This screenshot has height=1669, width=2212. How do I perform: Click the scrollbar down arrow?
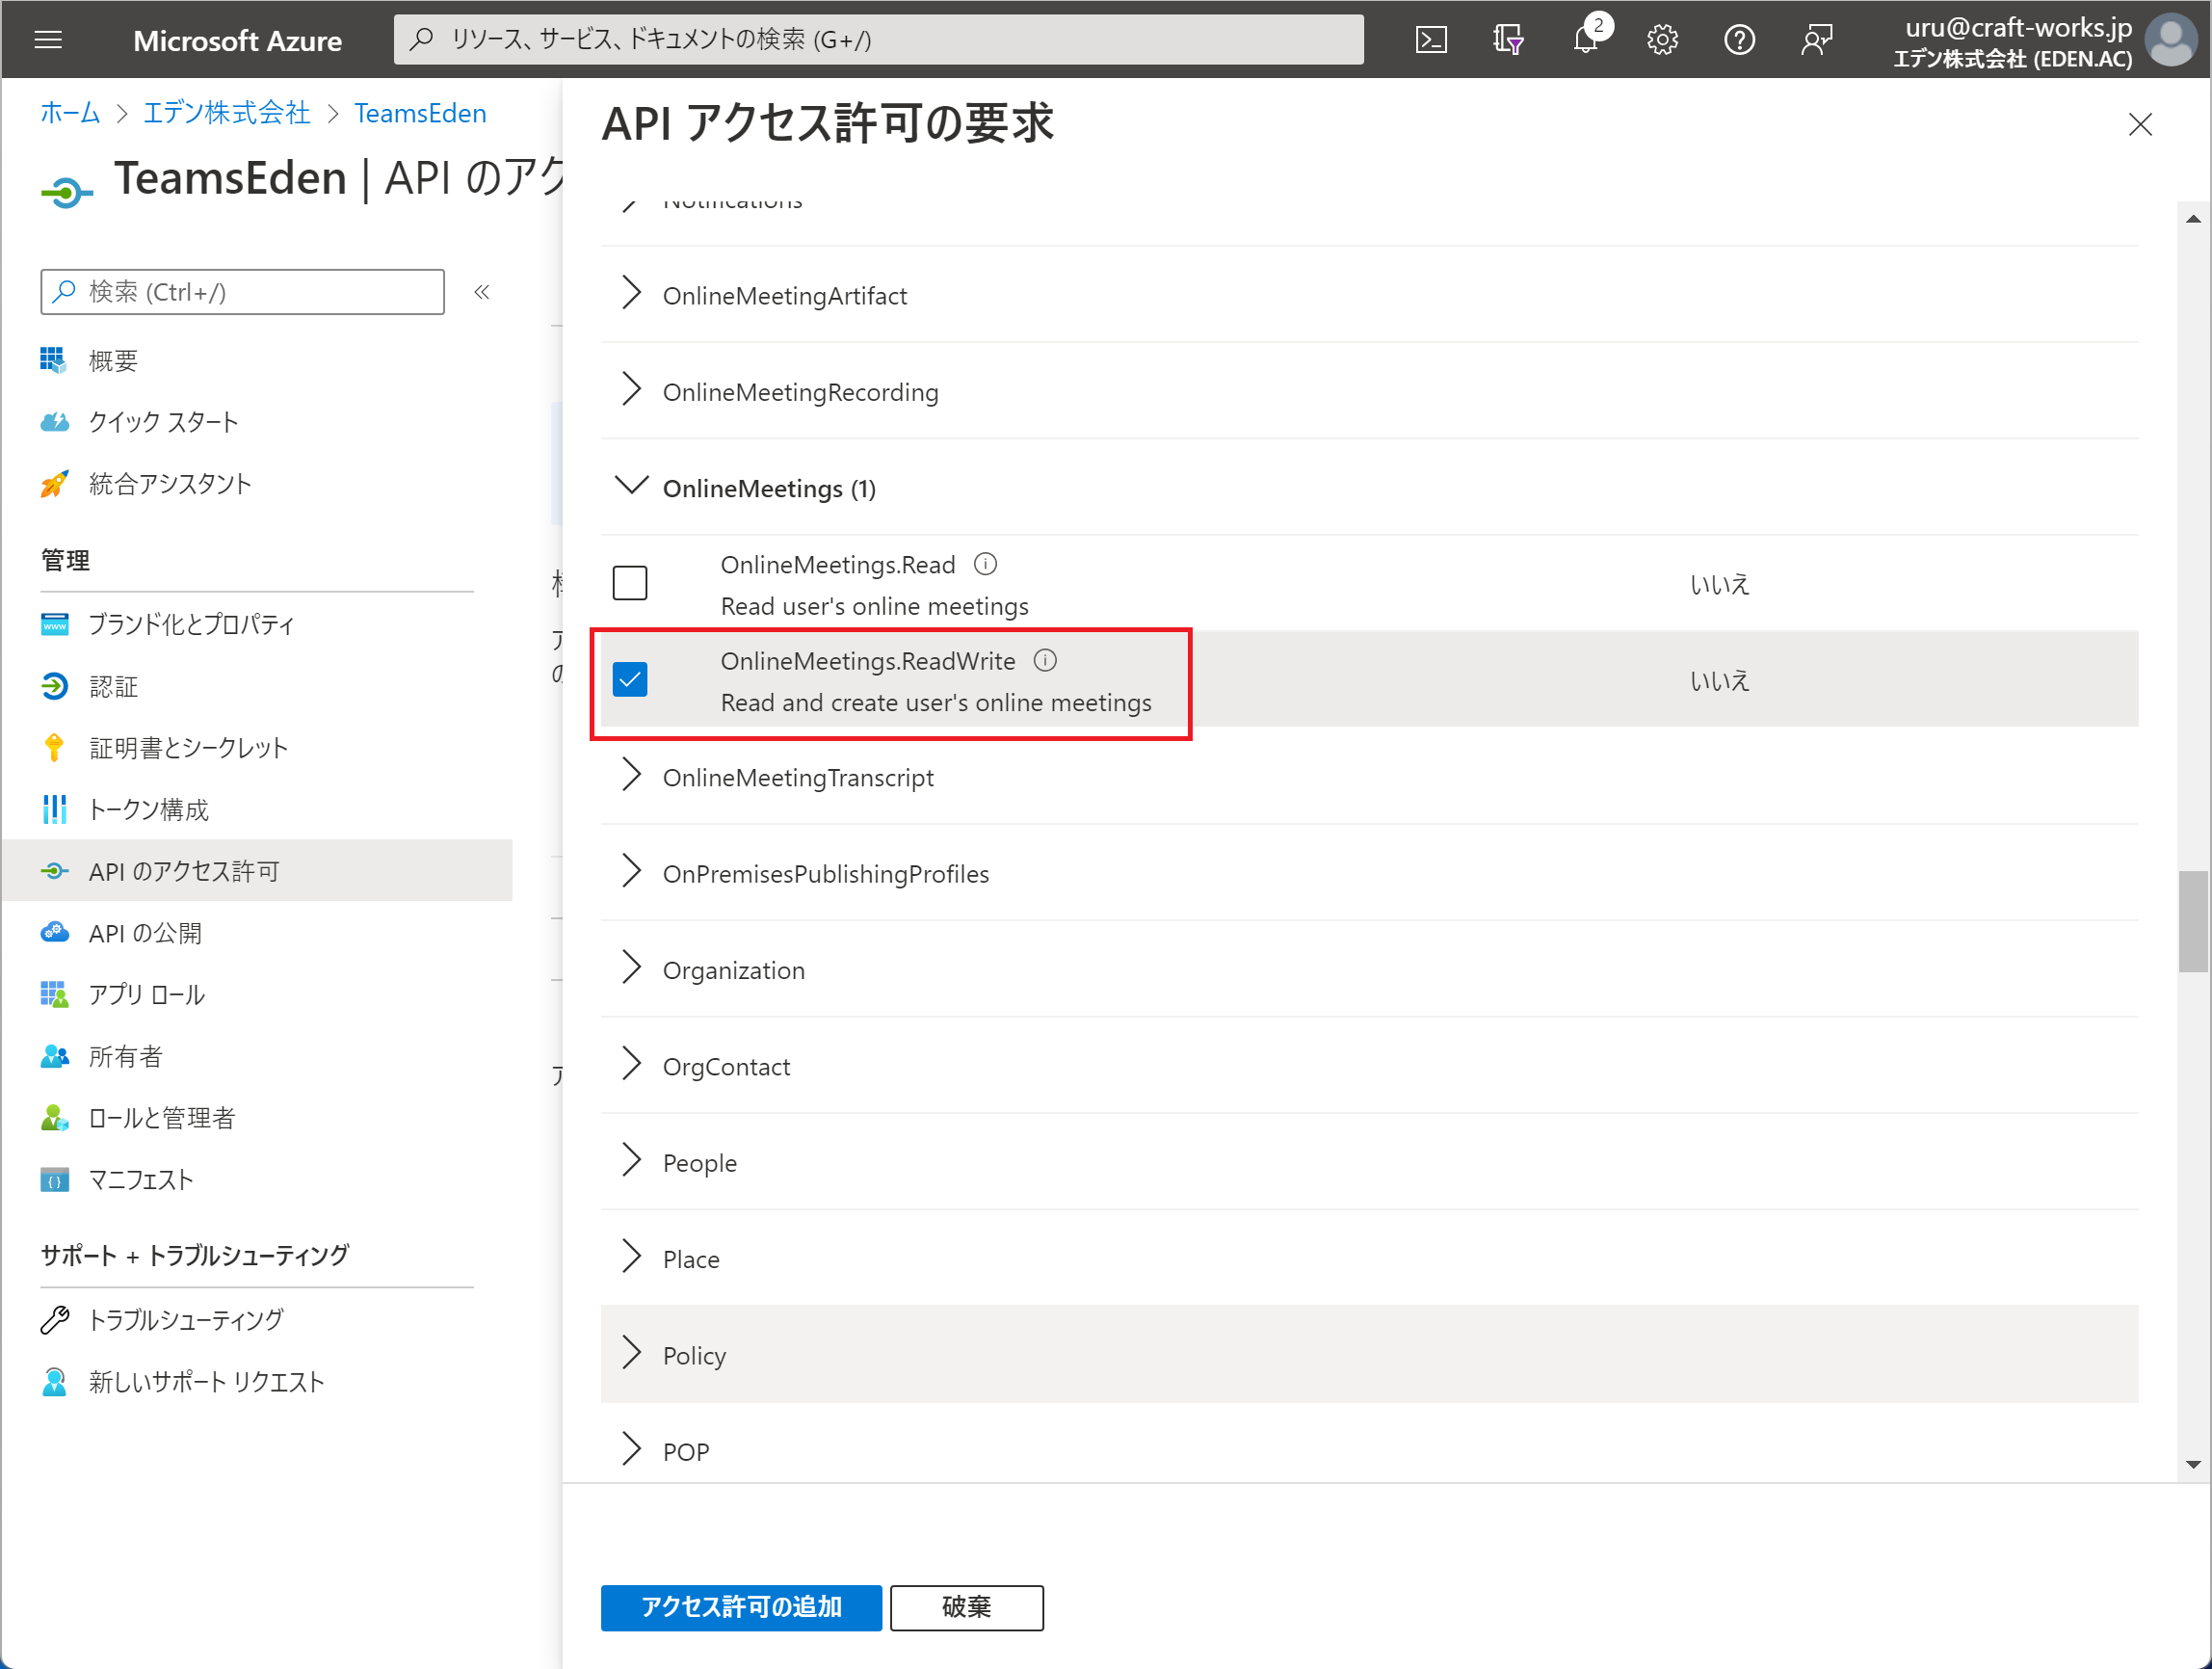(2193, 1464)
